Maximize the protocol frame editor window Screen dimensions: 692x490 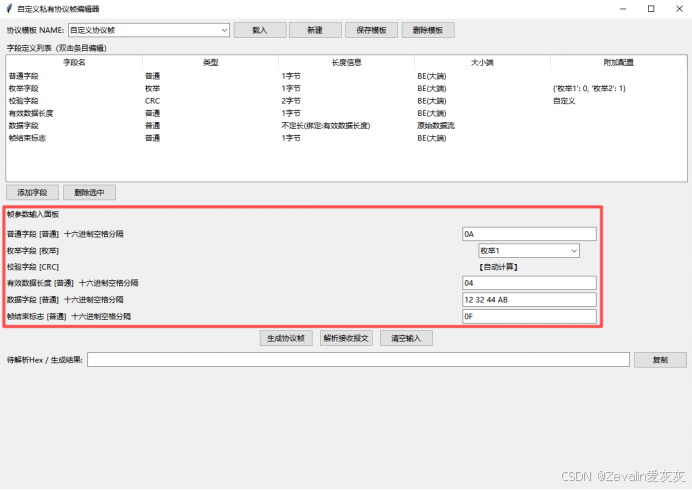point(651,9)
